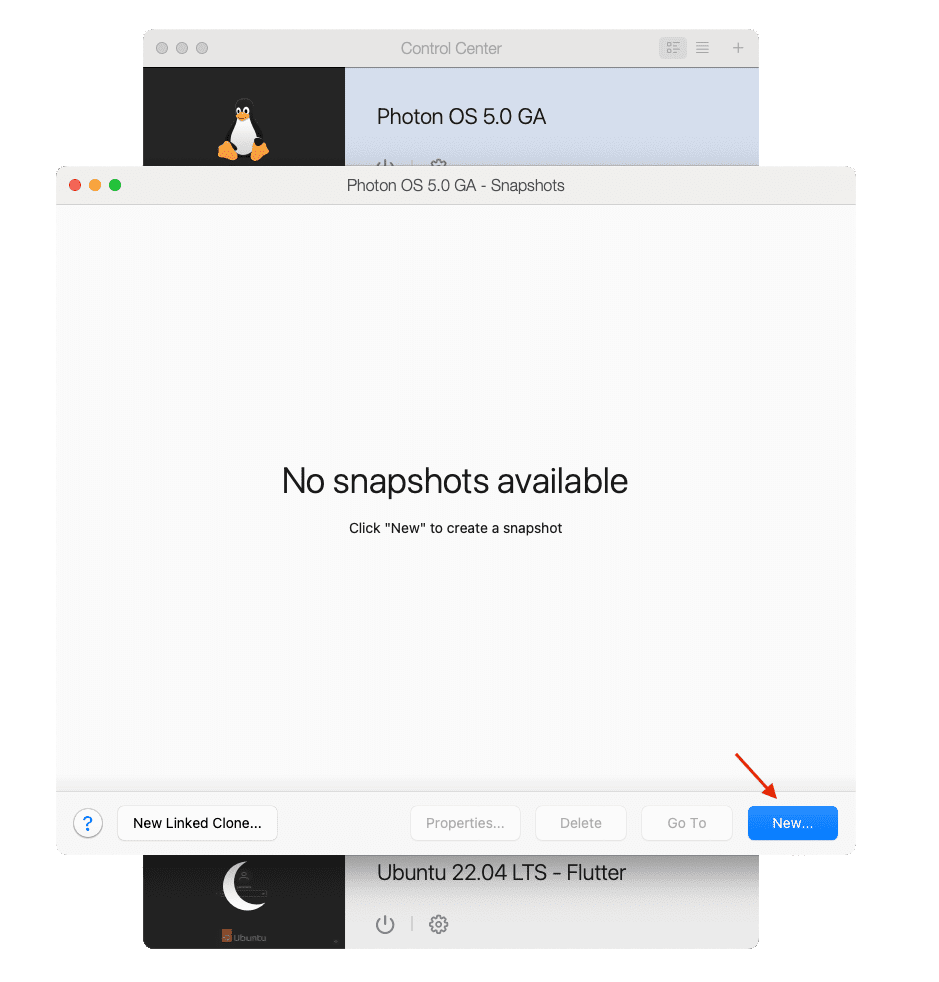Click the Control Center window title
The width and height of the screenshot is (939, 982).
point(451,48)
